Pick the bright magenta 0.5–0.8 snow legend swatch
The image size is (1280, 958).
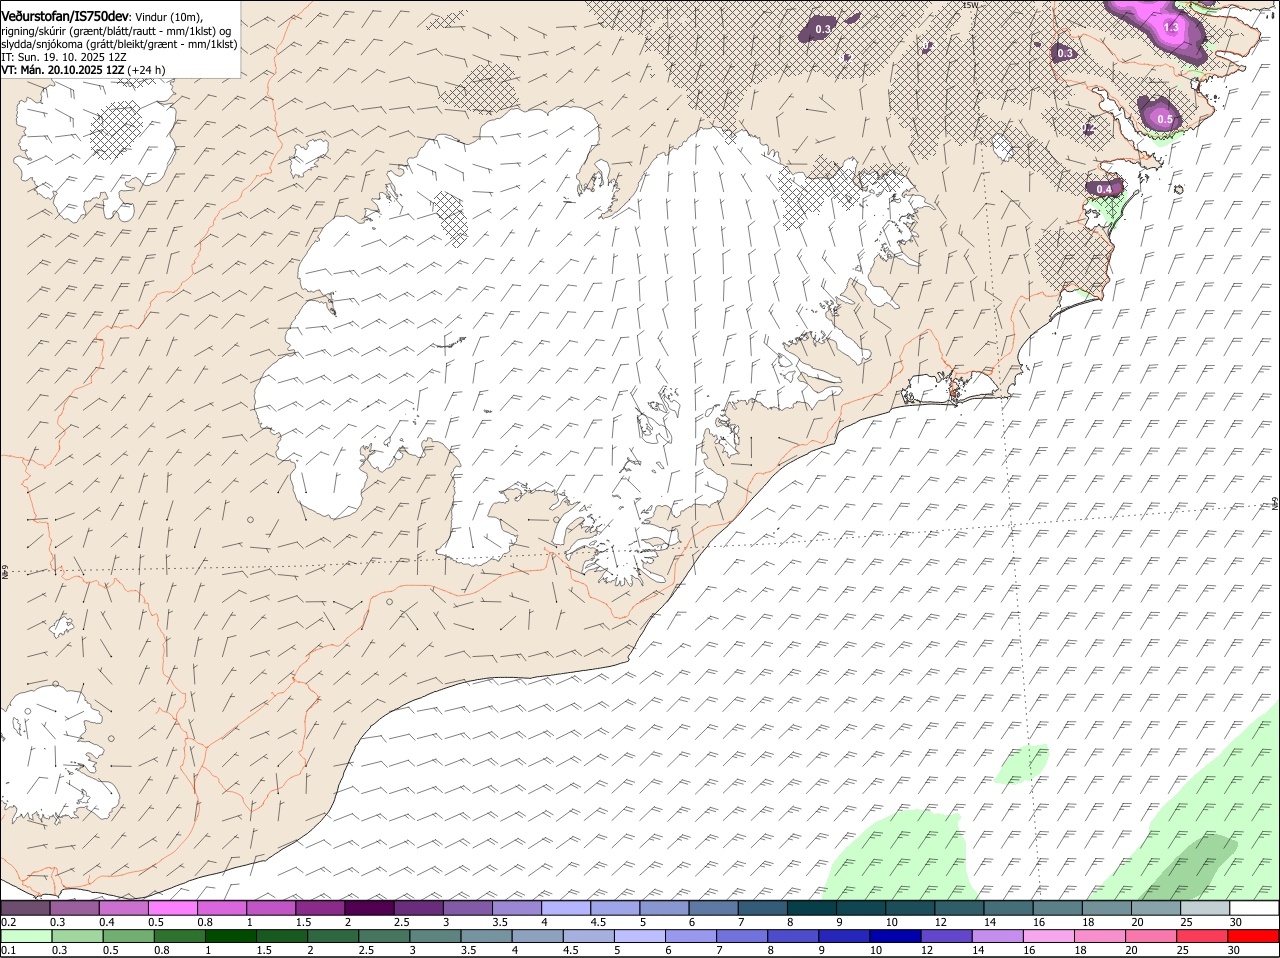coord(172,908)
